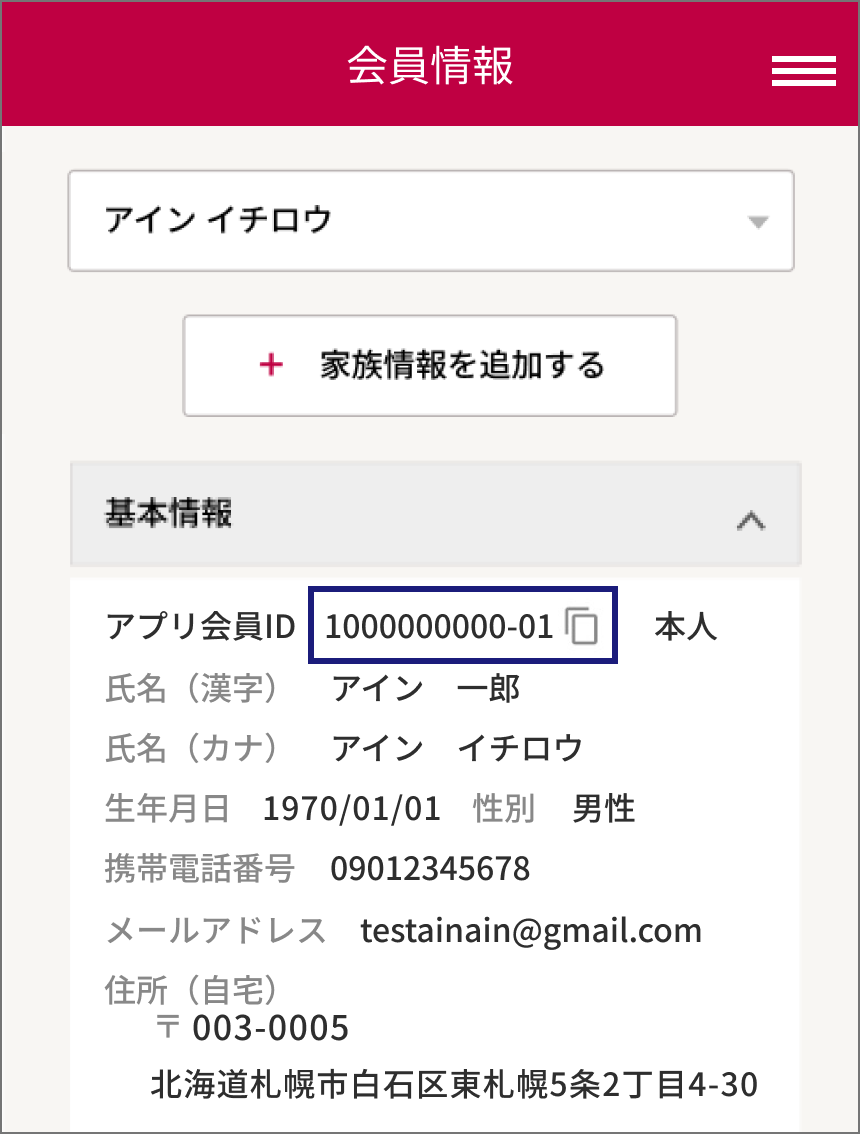Copy the app member ID with copy icon
Screen dimensions: 860x1134
582,626
